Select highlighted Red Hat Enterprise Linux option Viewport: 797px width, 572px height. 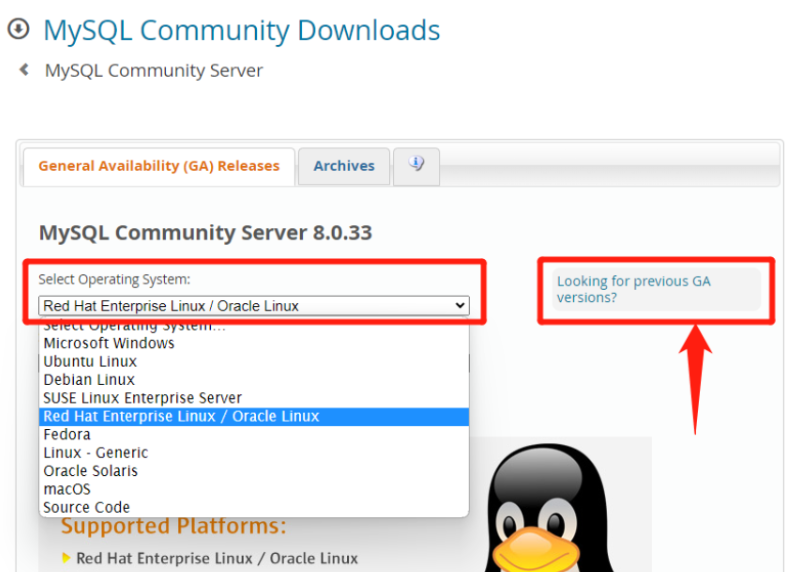(x=254, y=416)
